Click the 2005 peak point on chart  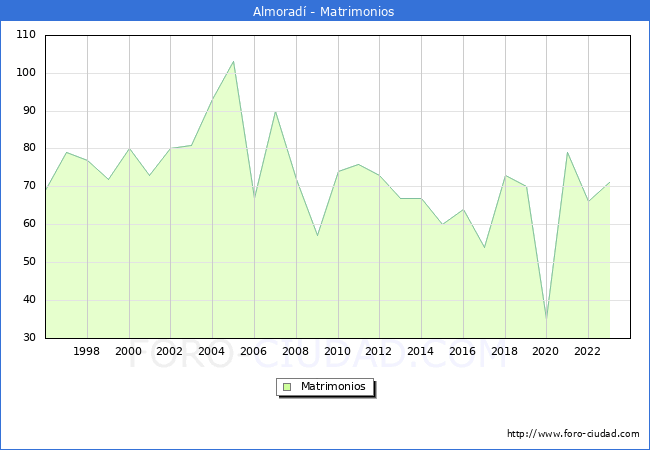233,62
